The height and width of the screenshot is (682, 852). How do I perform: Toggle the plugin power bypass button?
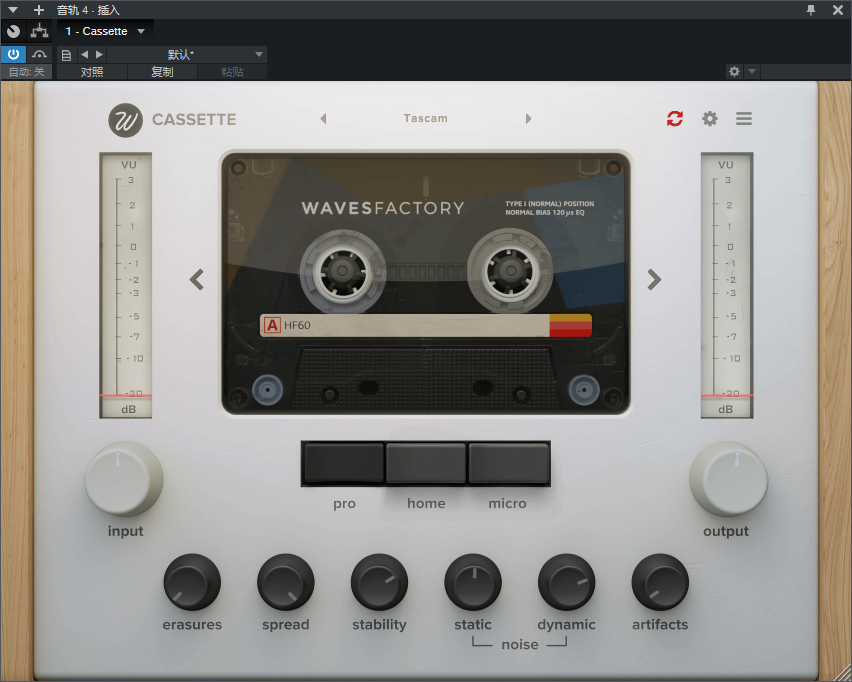click(14, 54)
